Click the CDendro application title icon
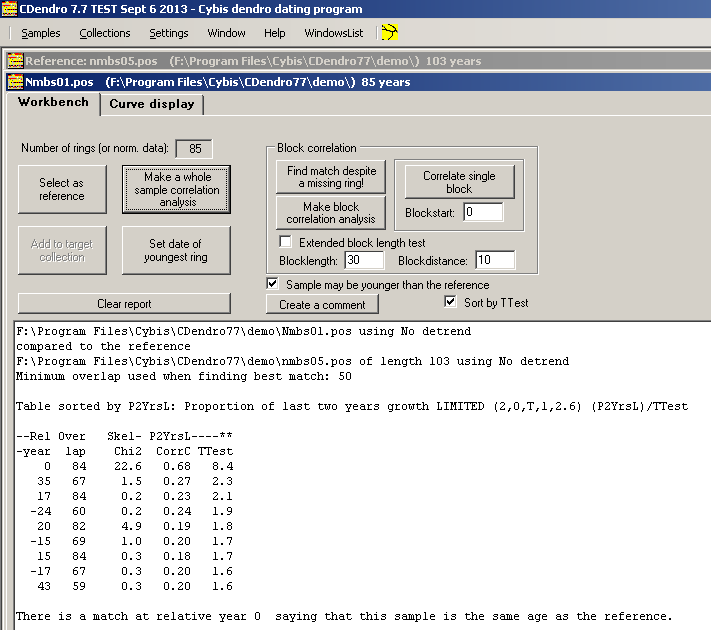 [x=9, y=9]
